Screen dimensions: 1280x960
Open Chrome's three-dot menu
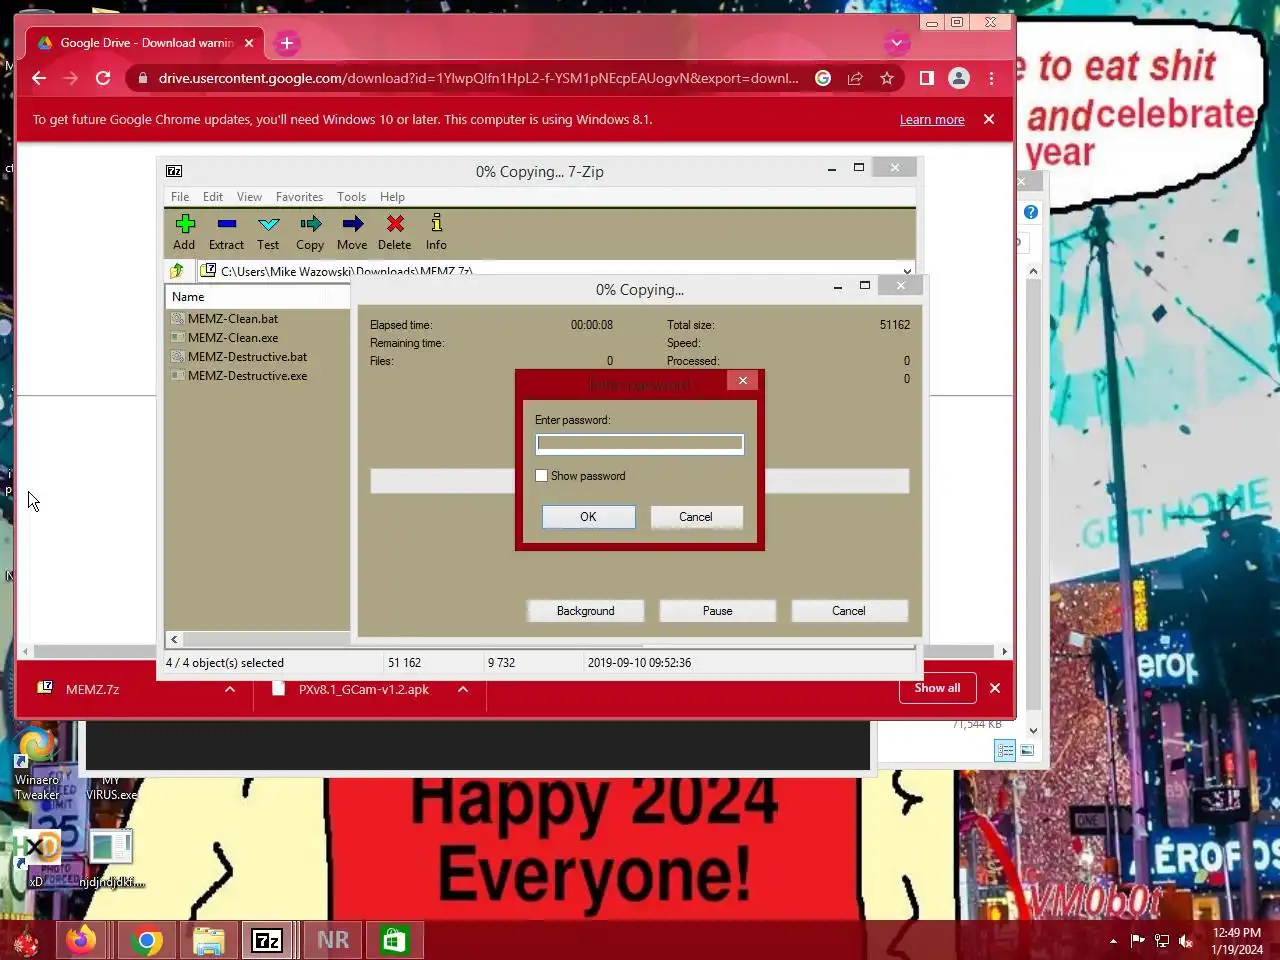pyautogui.click(x=991, y=78)
